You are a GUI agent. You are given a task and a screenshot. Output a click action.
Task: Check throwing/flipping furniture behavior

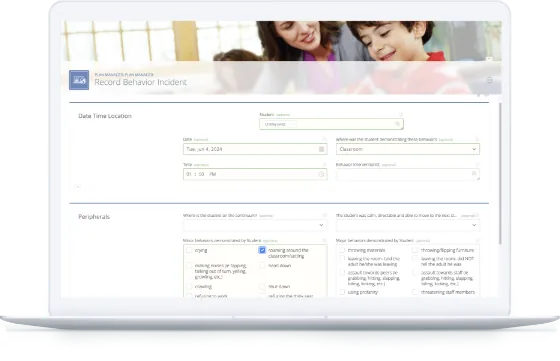click(415, 250)
